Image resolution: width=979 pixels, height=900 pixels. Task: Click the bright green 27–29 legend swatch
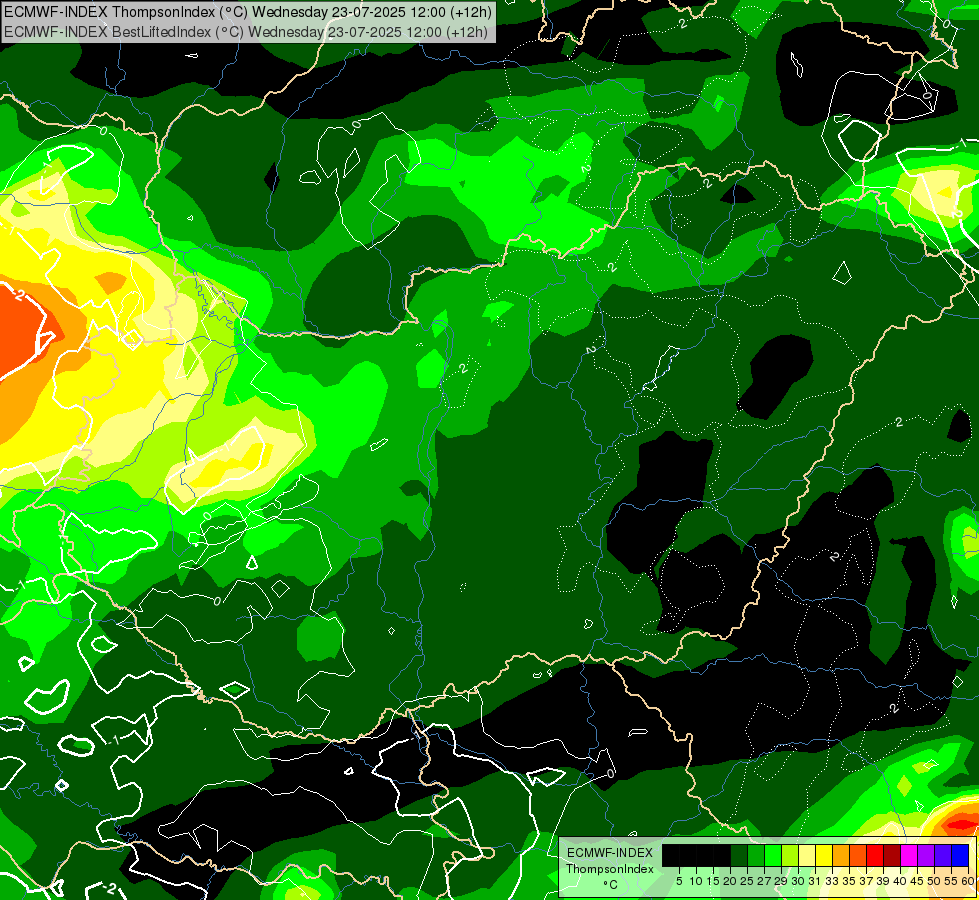pos(773,856)
